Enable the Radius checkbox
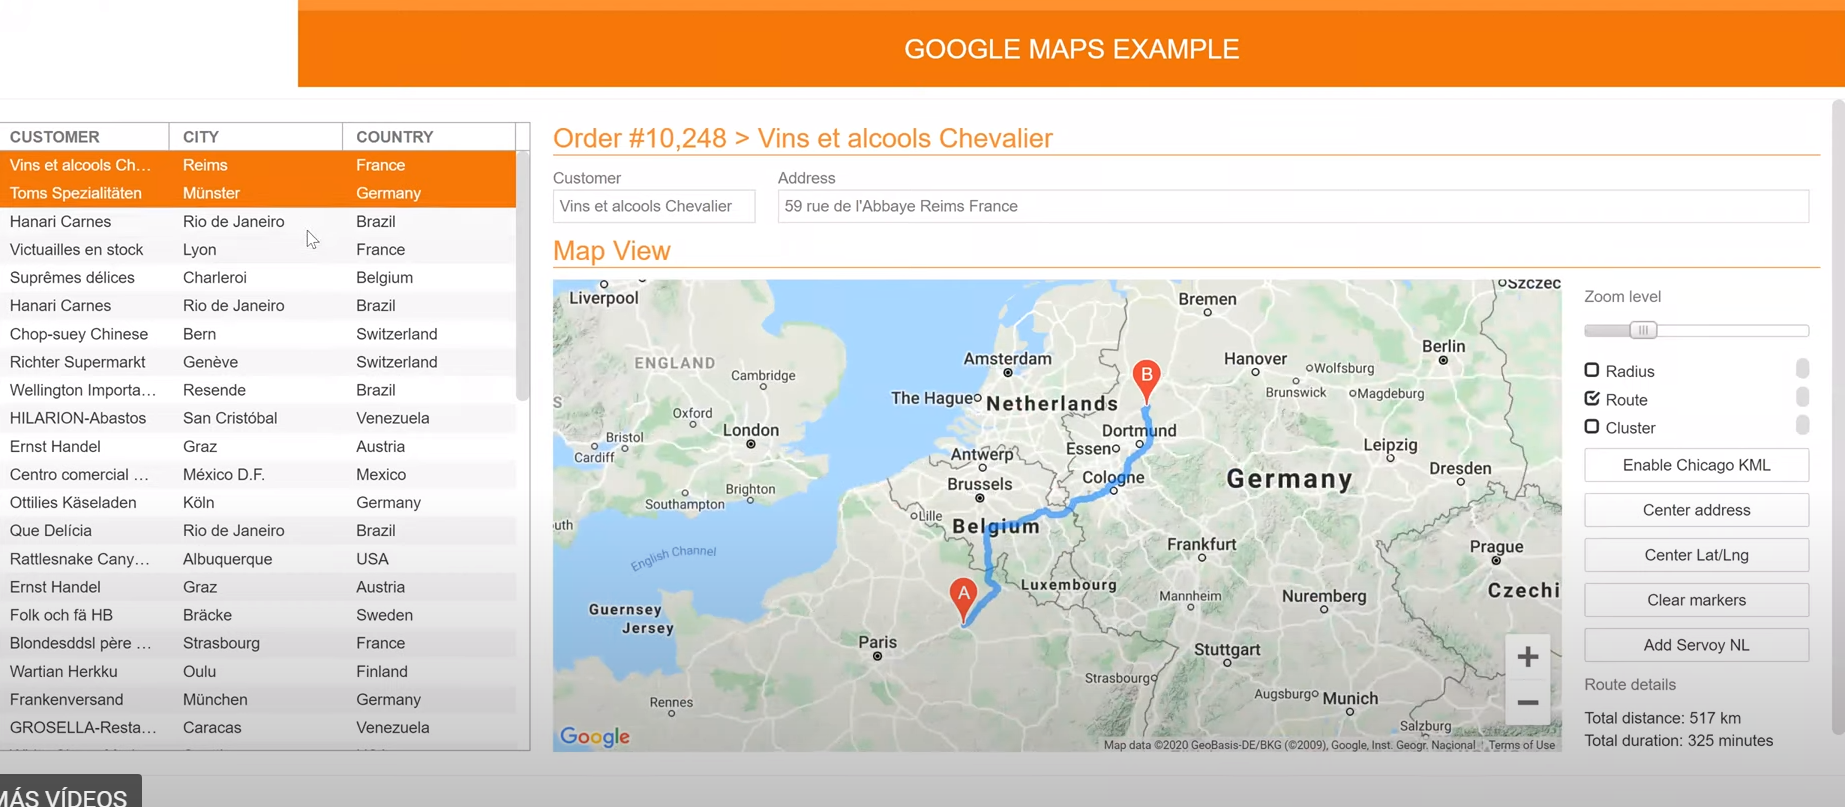 click(x=1592, y=369)
